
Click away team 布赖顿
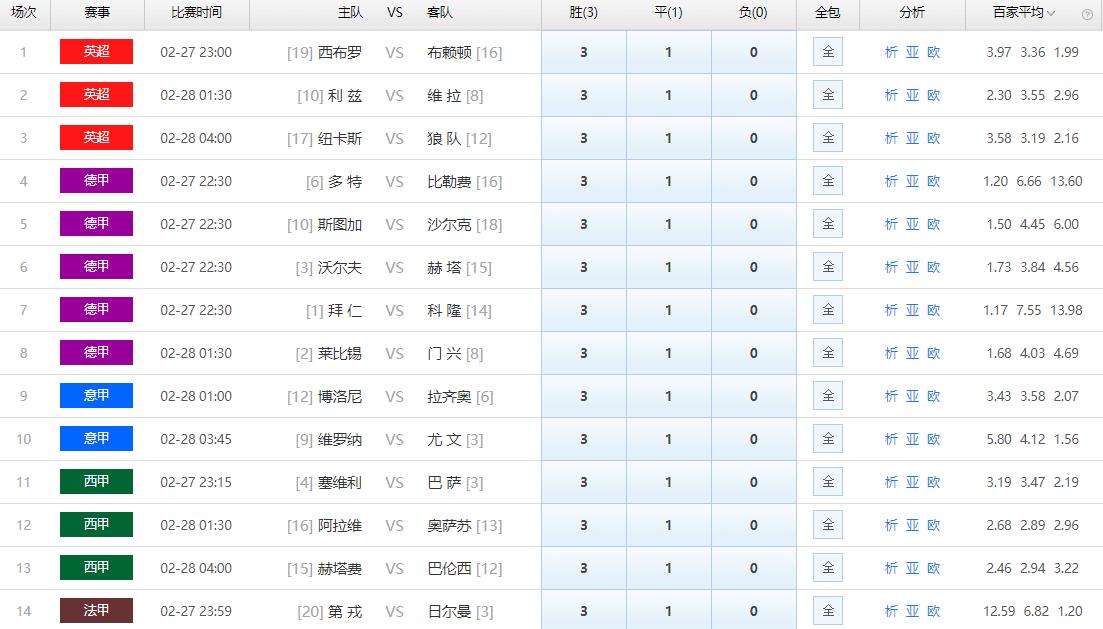click(x=450, y=52)
